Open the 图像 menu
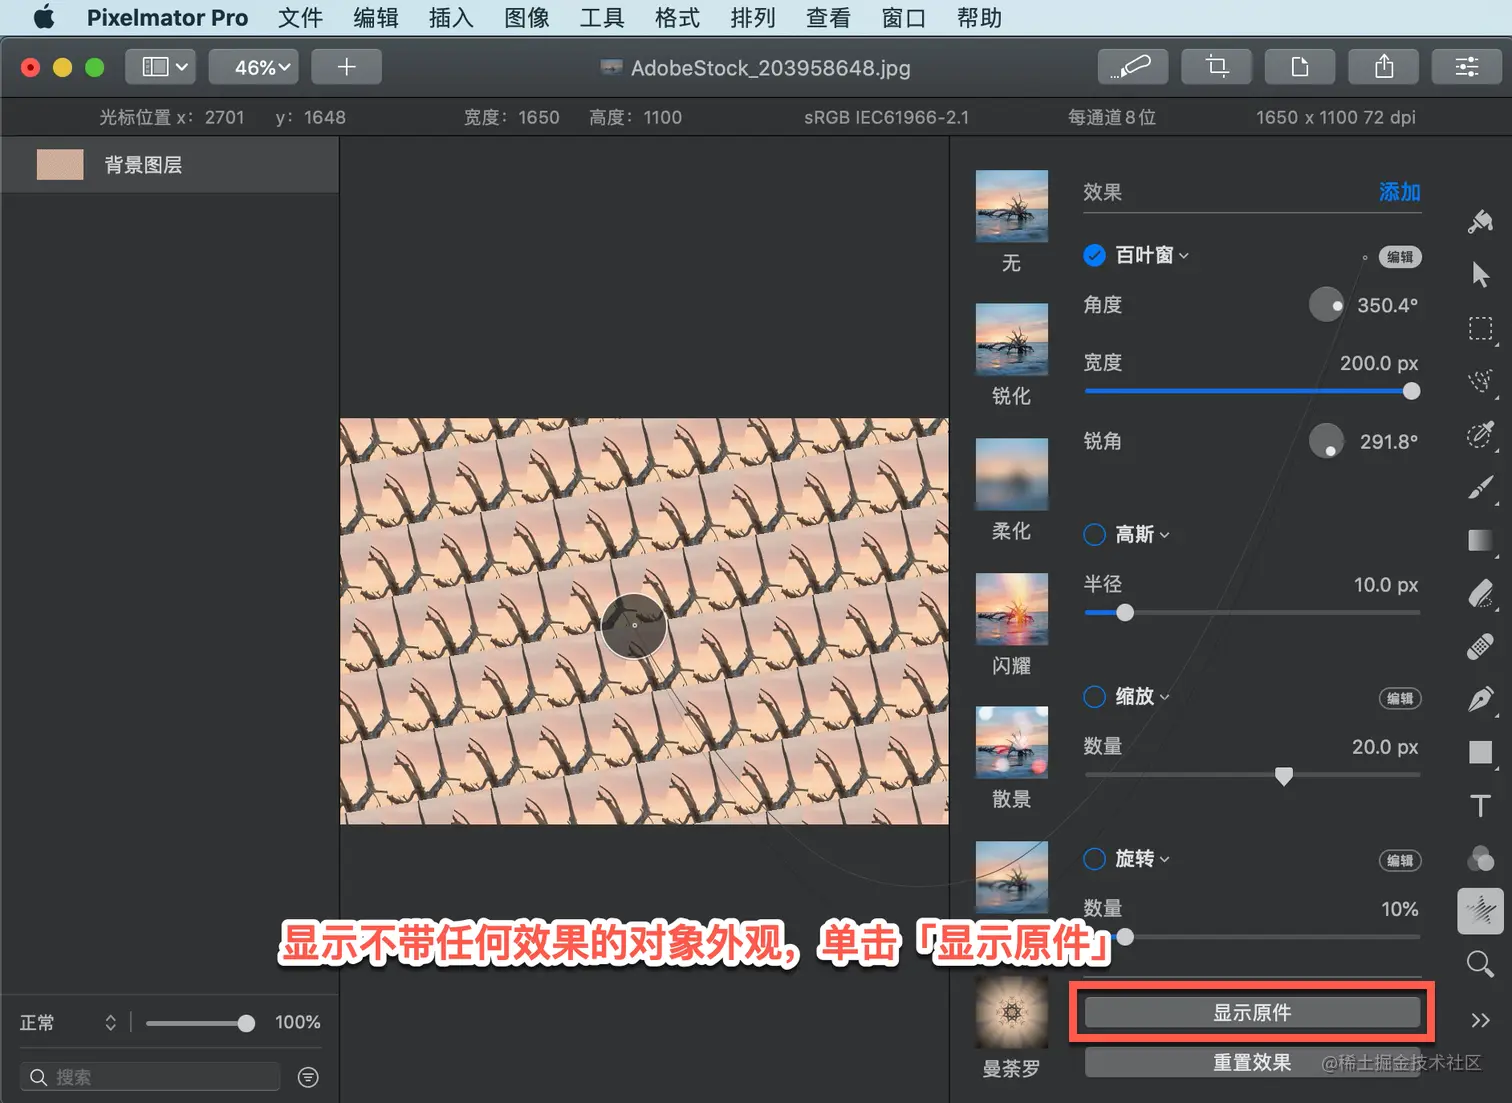 pyautogui.click(x=527, y=18)
